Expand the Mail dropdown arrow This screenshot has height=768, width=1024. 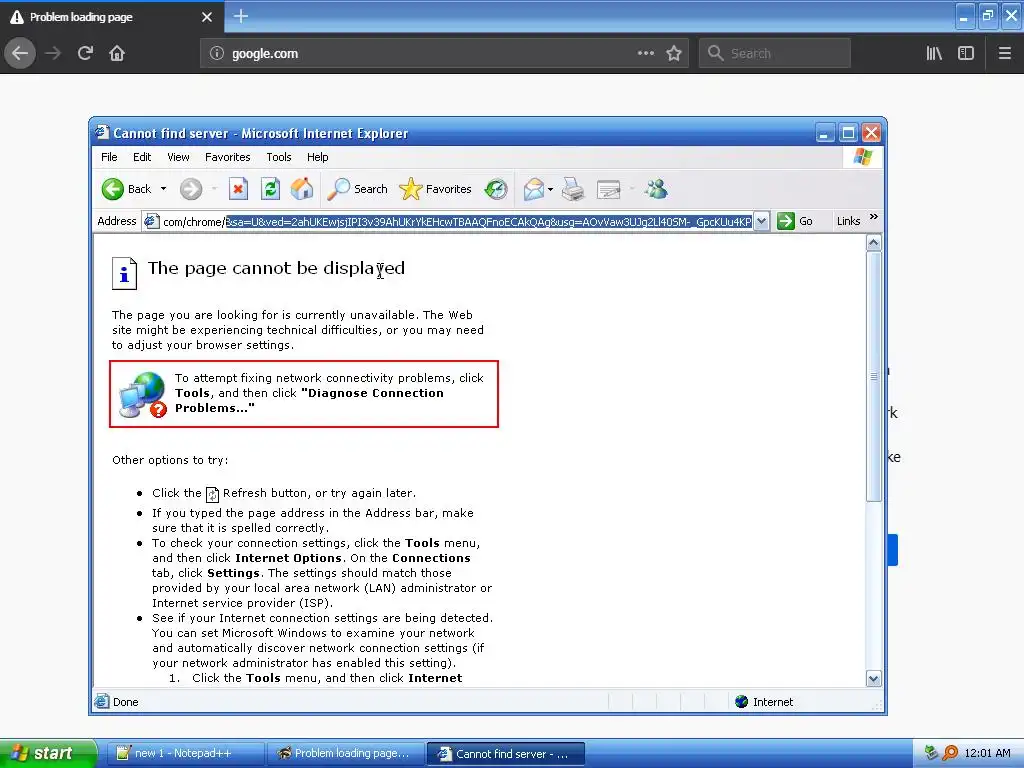pyautogui.click(x=551, y=189)
